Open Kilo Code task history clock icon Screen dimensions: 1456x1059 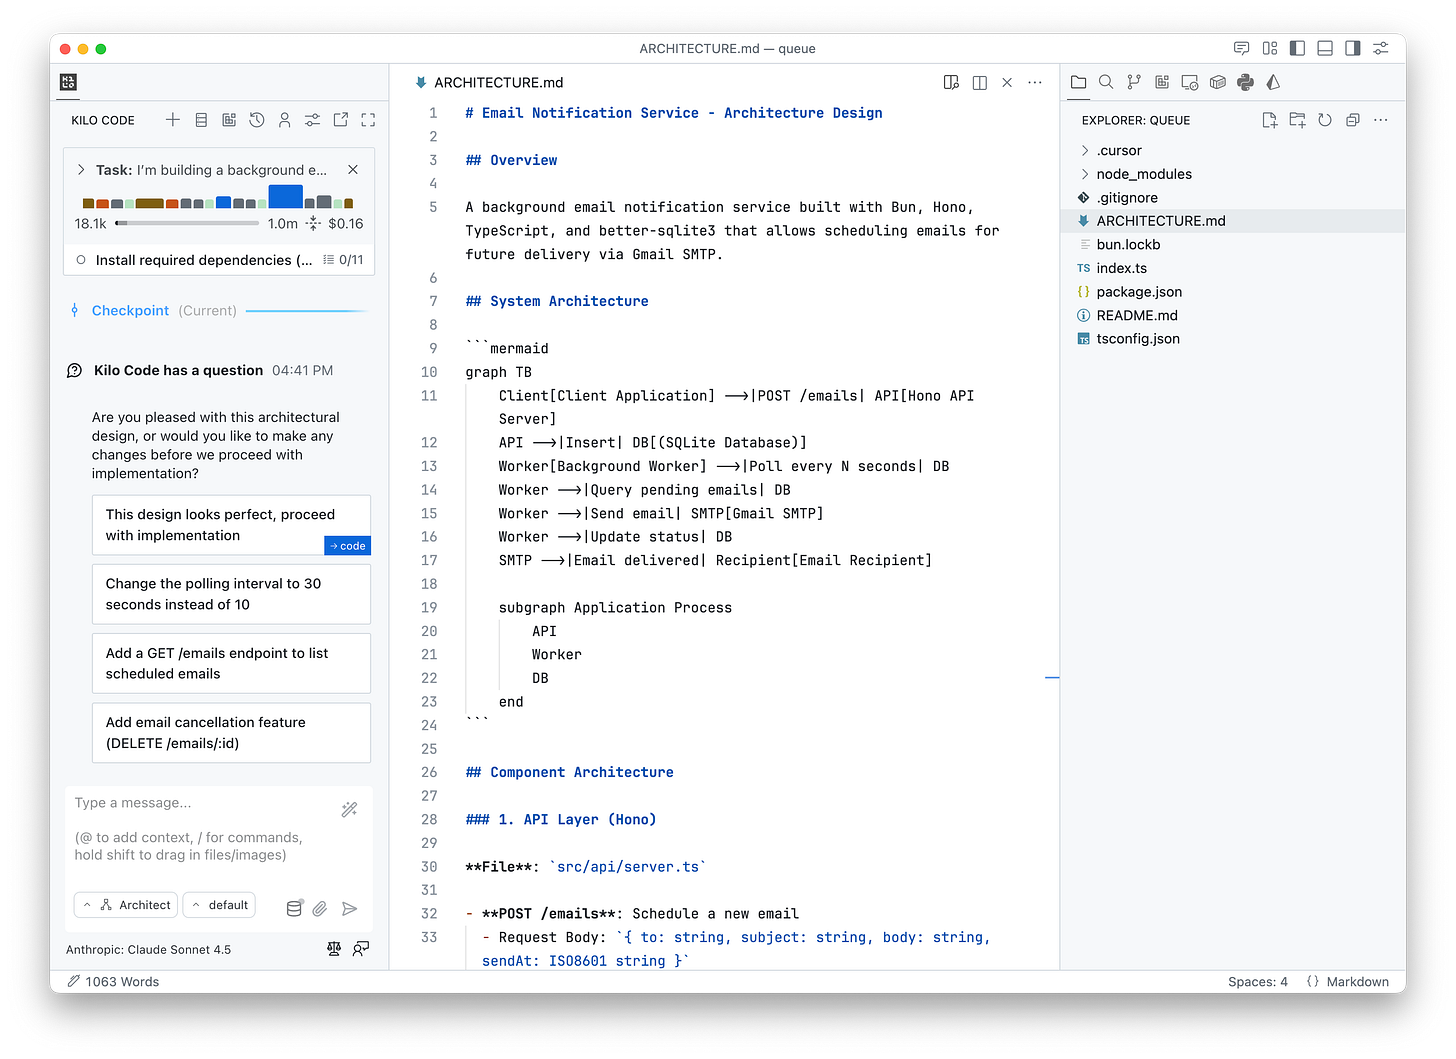pos(257,120)
